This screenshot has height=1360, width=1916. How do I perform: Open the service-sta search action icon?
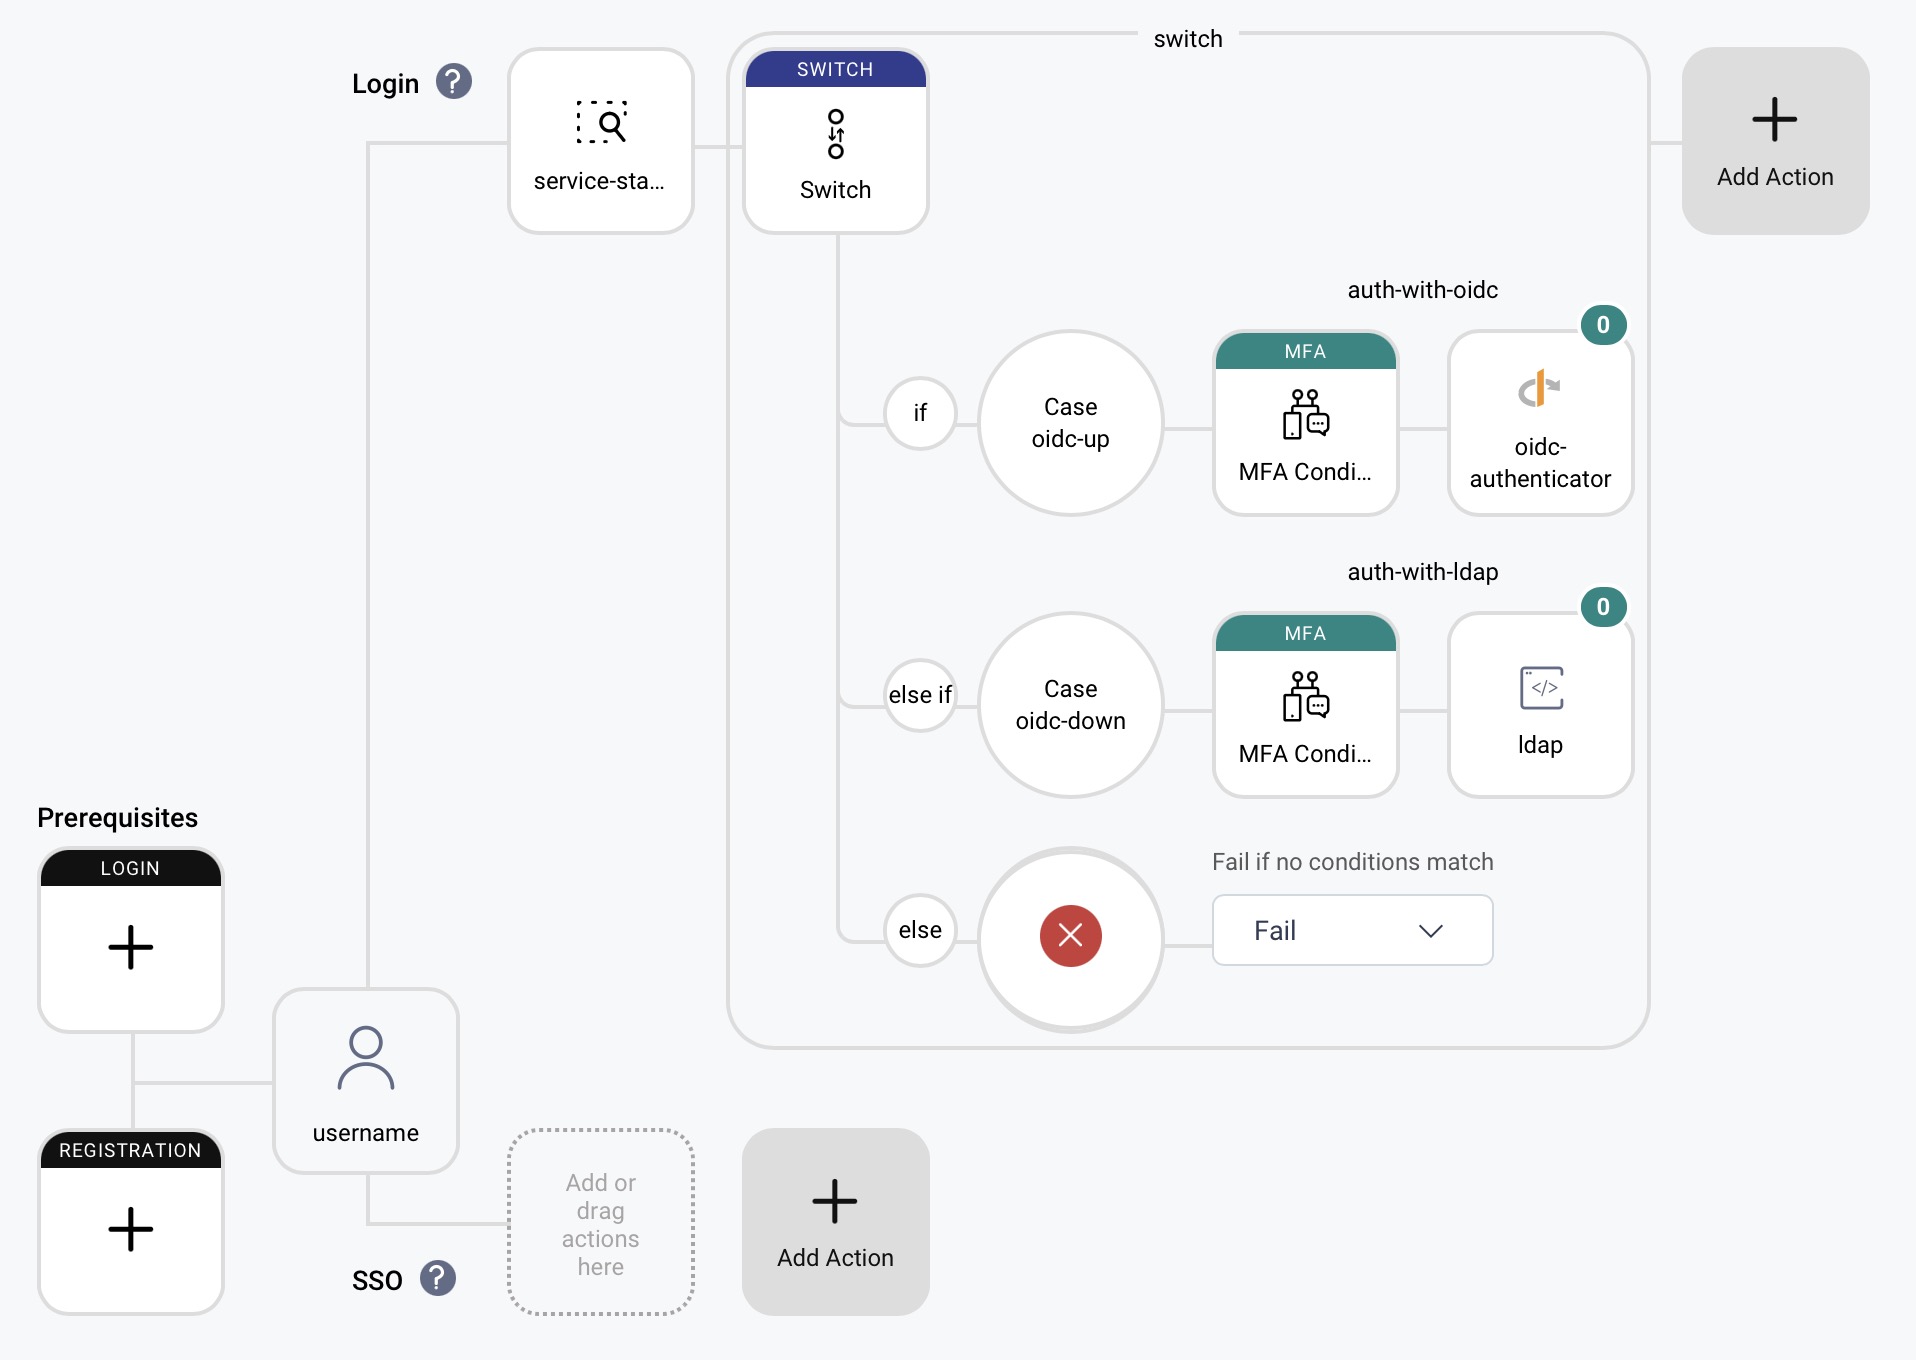(600, 123)
